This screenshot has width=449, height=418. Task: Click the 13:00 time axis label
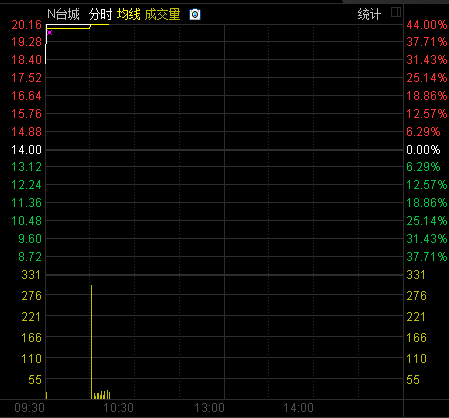(209, 408)
